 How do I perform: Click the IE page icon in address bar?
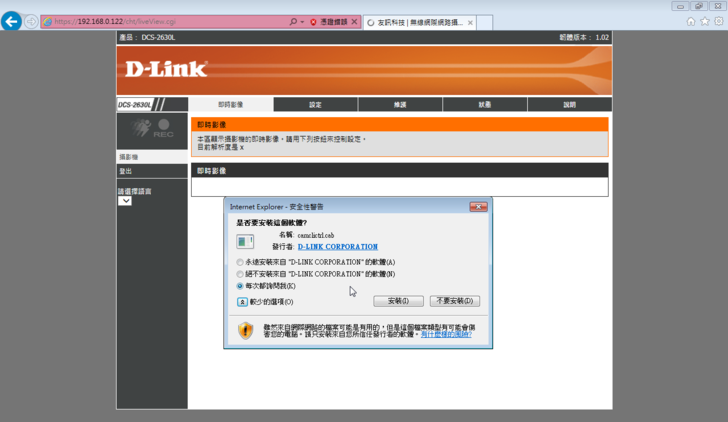click(47, 22)
